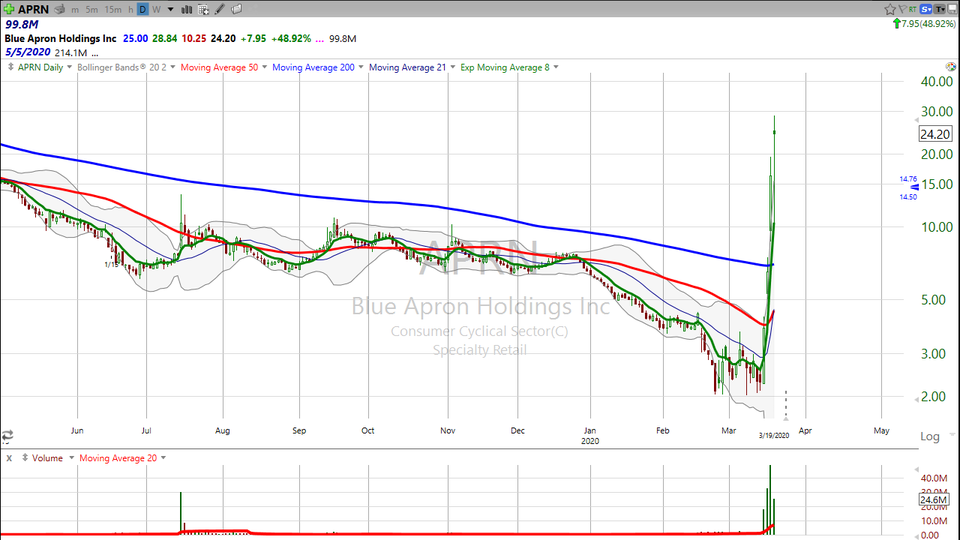
Task: Click the 99.8M volume text at top-left
Action: click(x=22, y=24)
